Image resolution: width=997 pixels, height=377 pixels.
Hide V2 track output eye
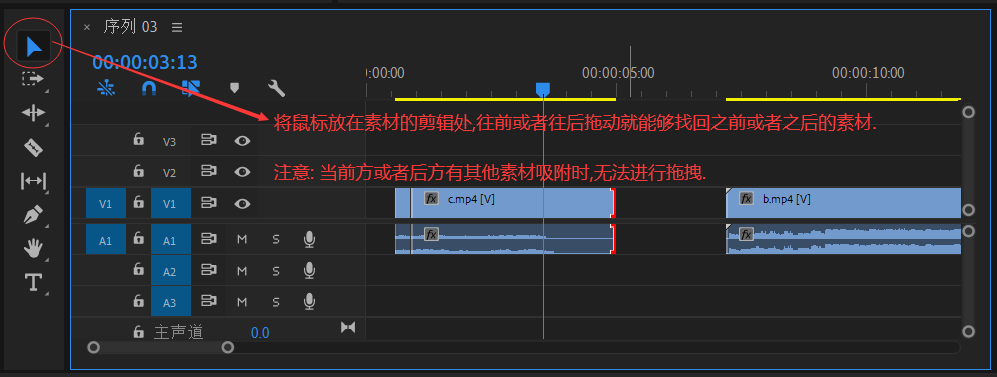(x=242, y=172)
